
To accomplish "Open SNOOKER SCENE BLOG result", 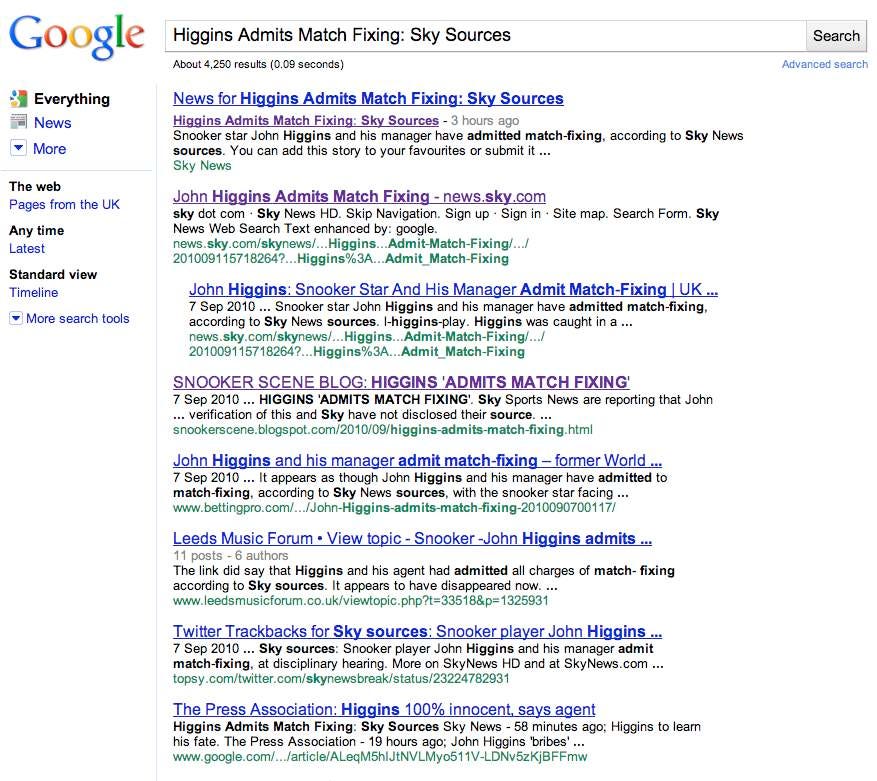I will (x=401, y=382).
